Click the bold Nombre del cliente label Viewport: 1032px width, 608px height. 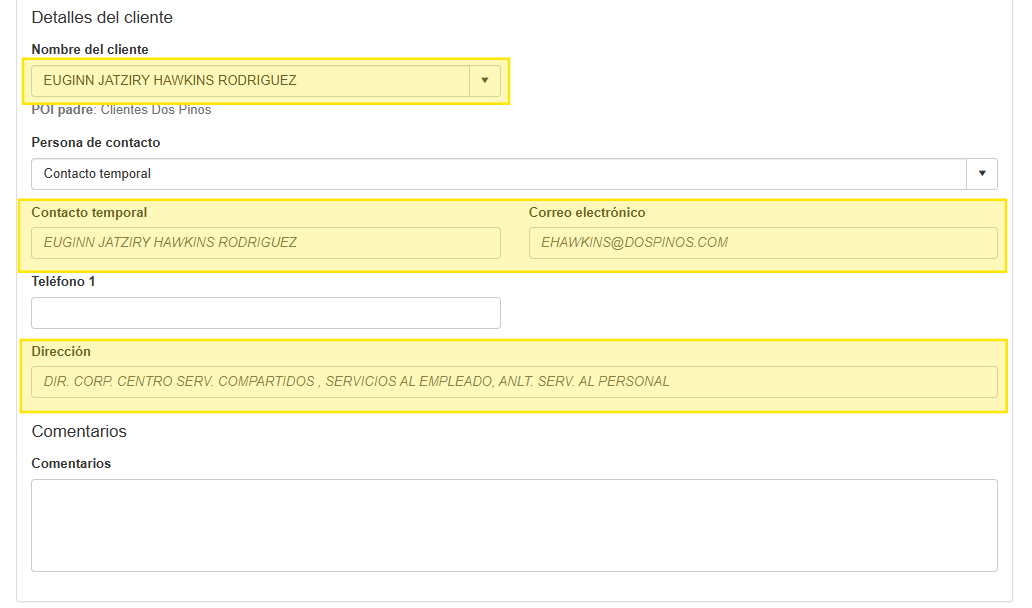click(x=90, y=50)
